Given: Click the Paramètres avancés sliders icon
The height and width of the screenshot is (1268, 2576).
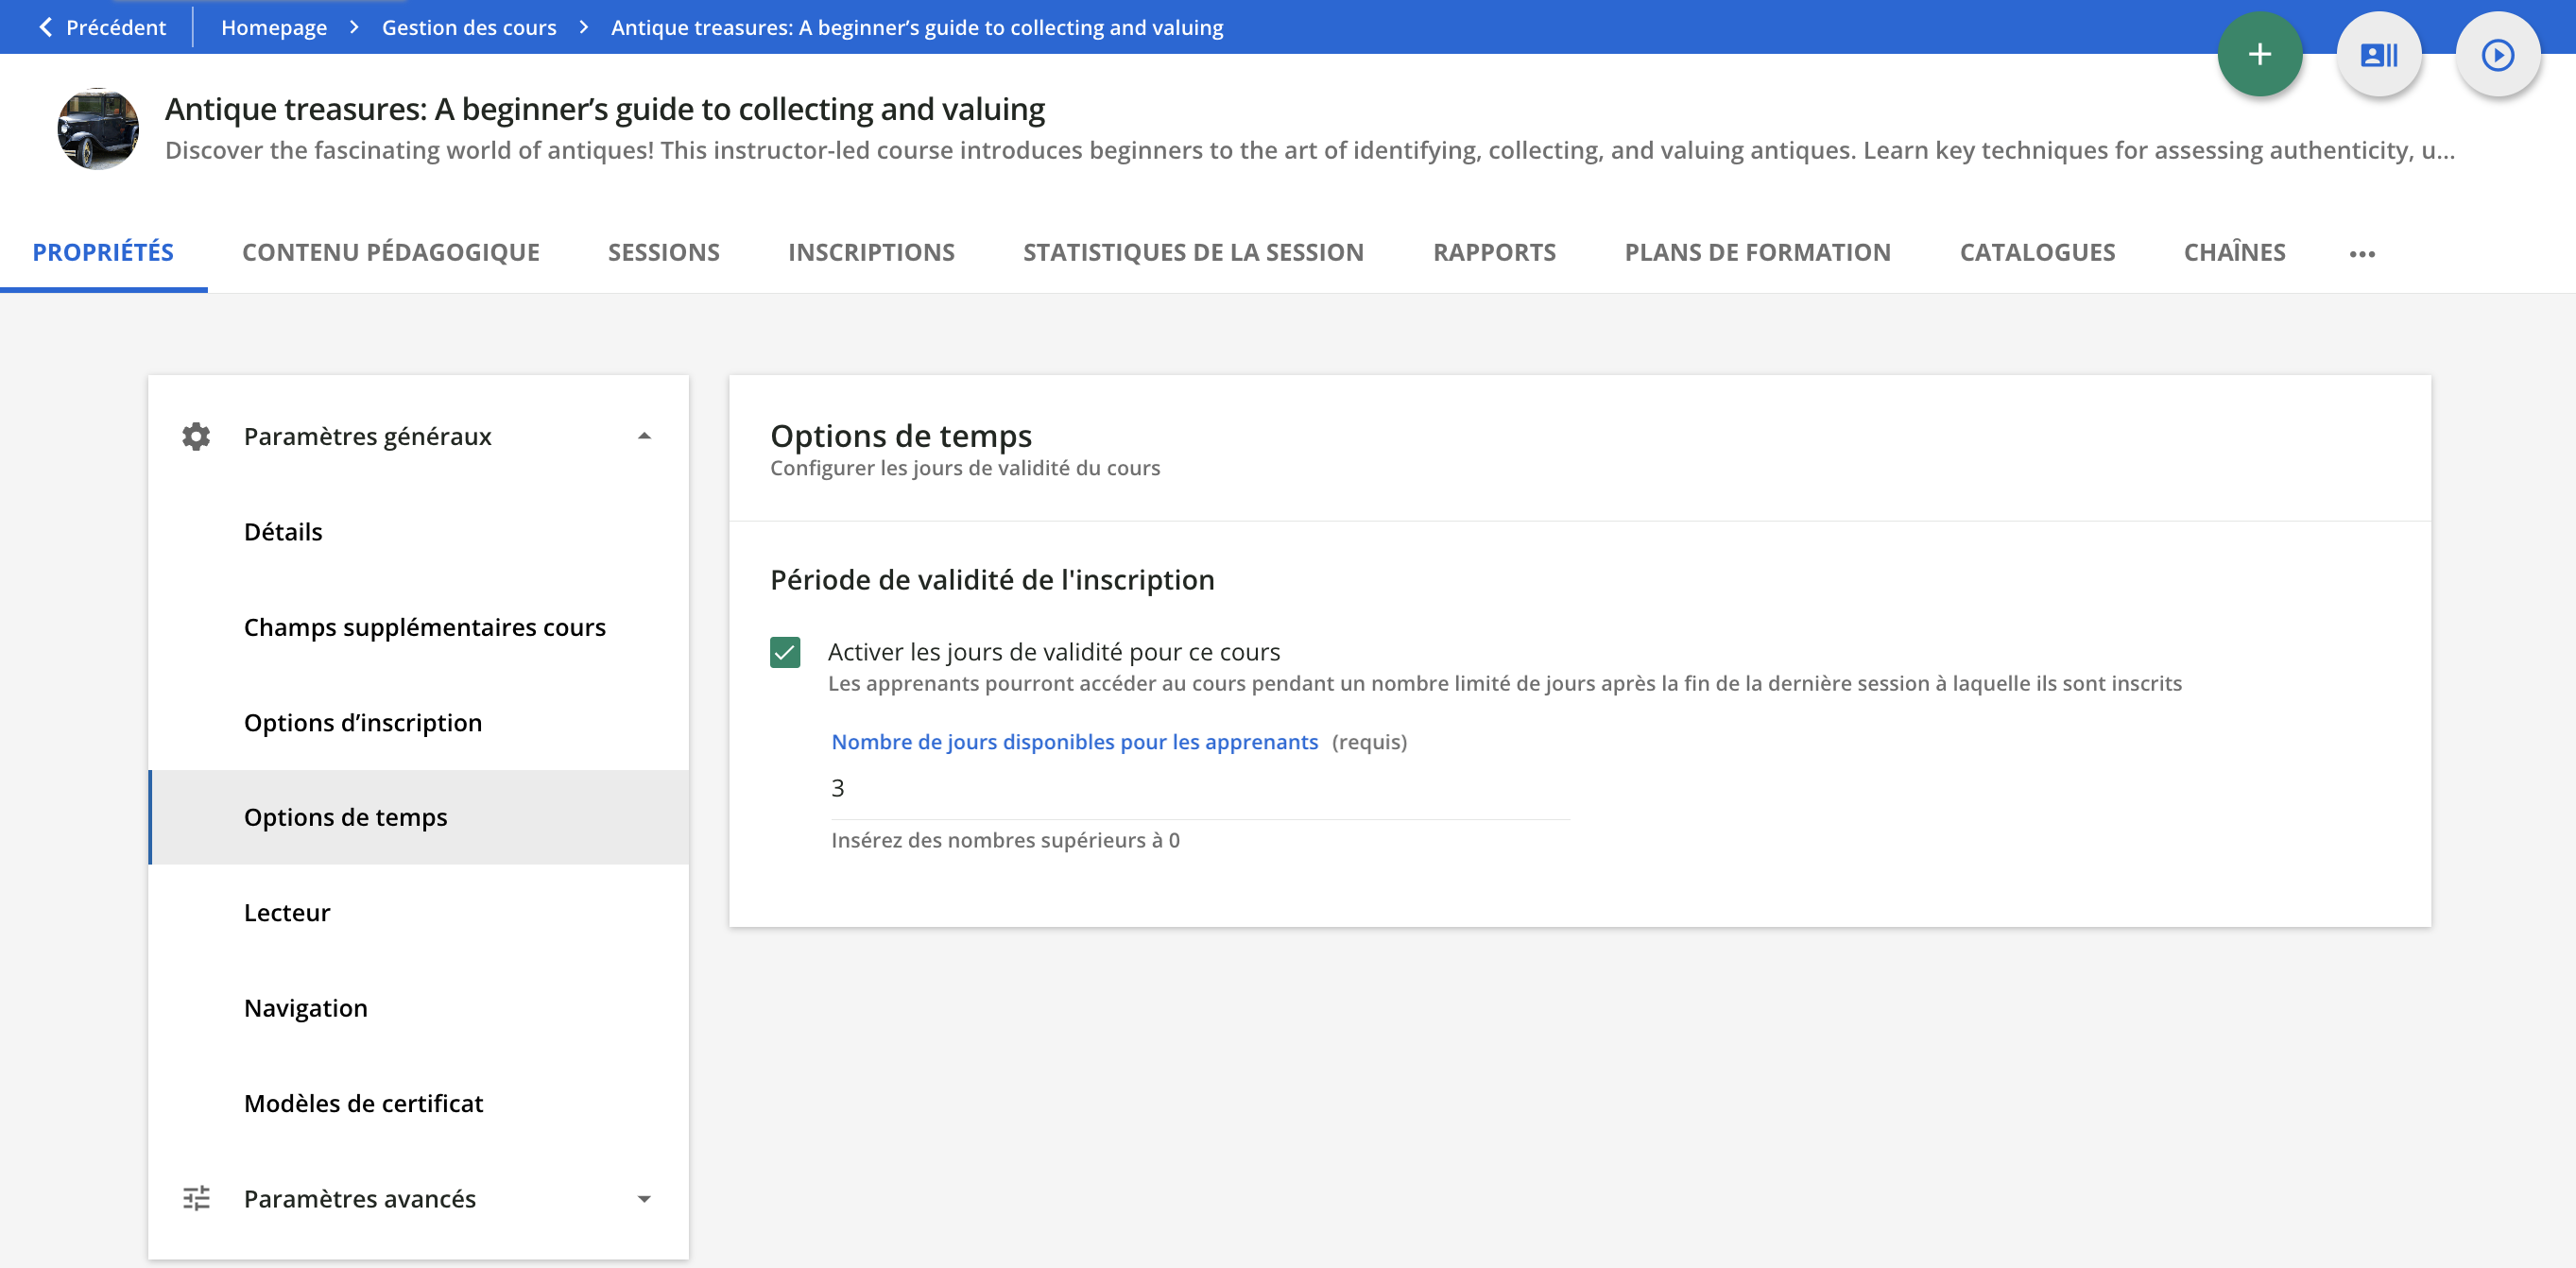Looking at the screenshot, I should point(196,1198).
